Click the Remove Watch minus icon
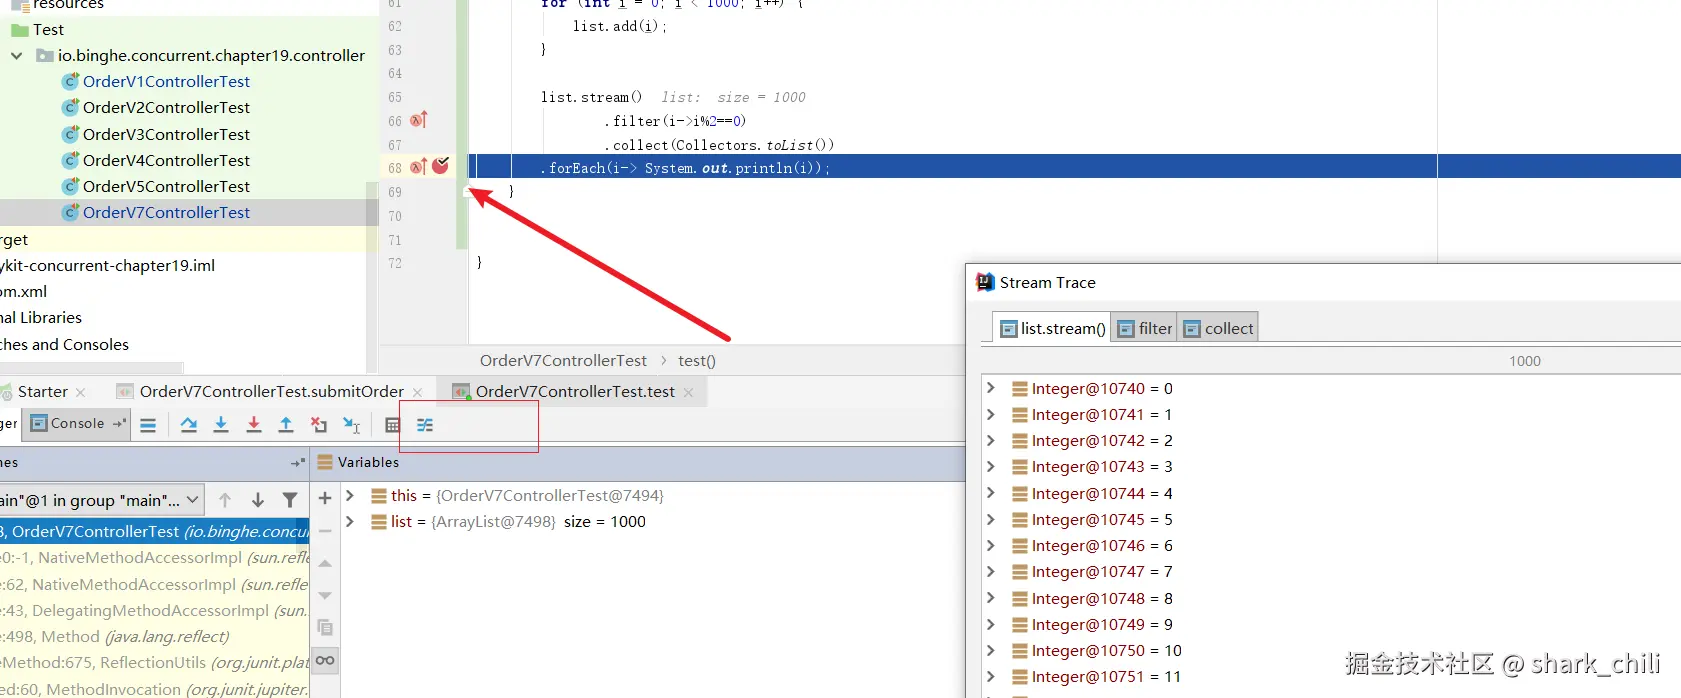Image resolution: width=1681 pixels, height=698 pixels. [325, 531]
